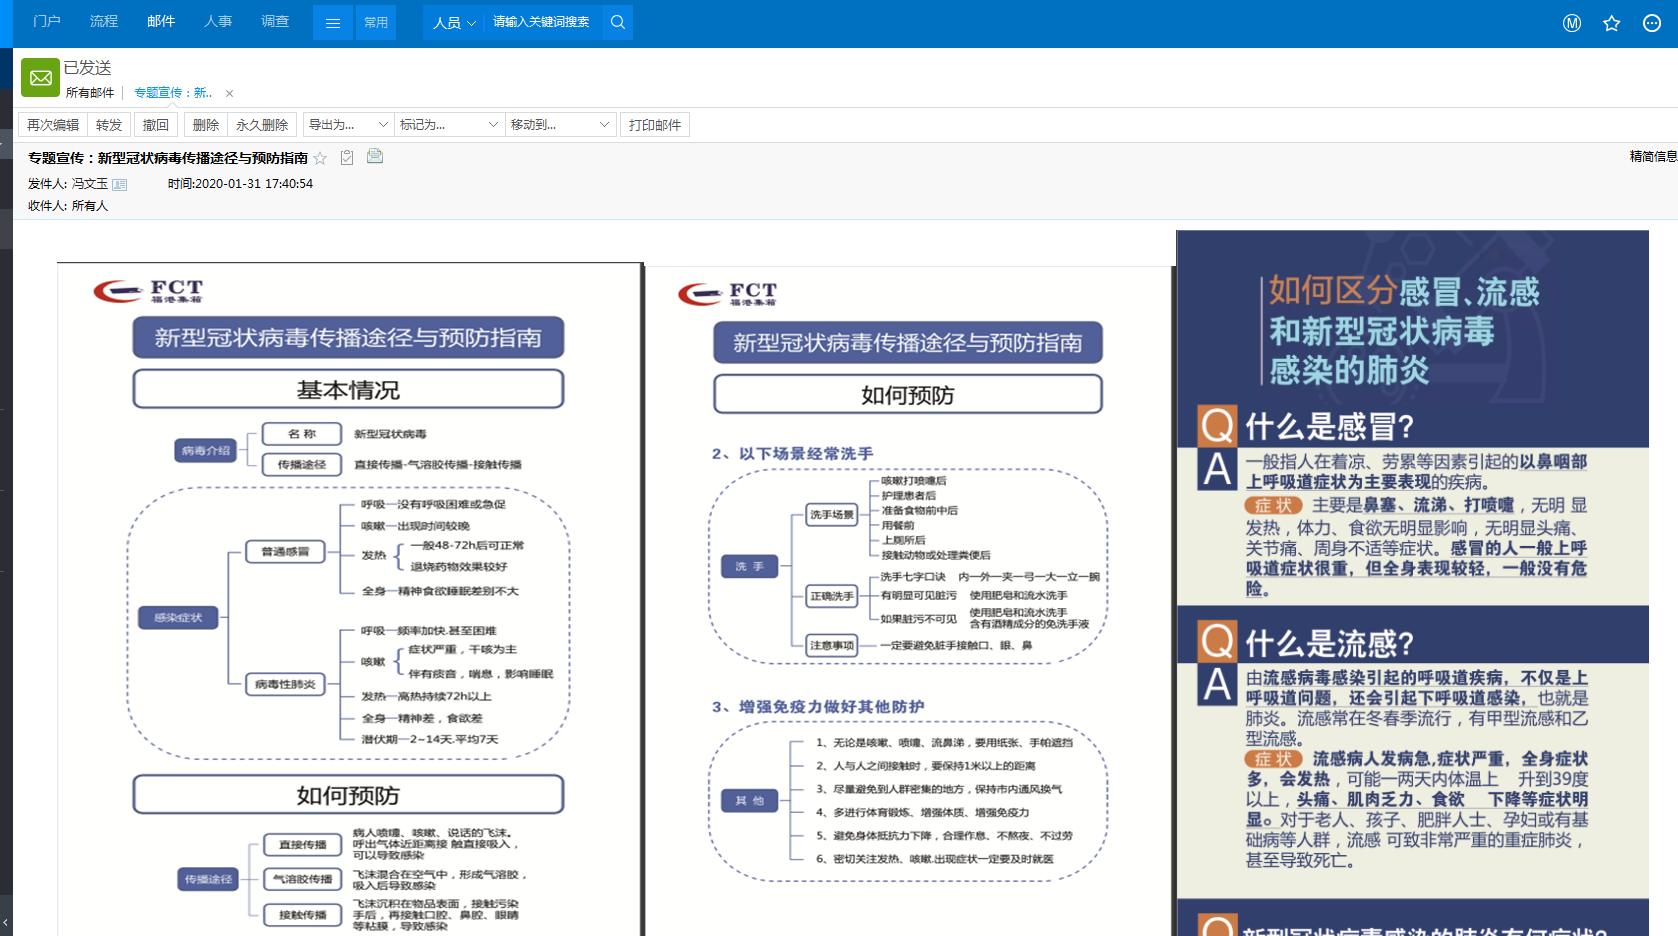Click the favorites star in top bar

coord(1611,23)
